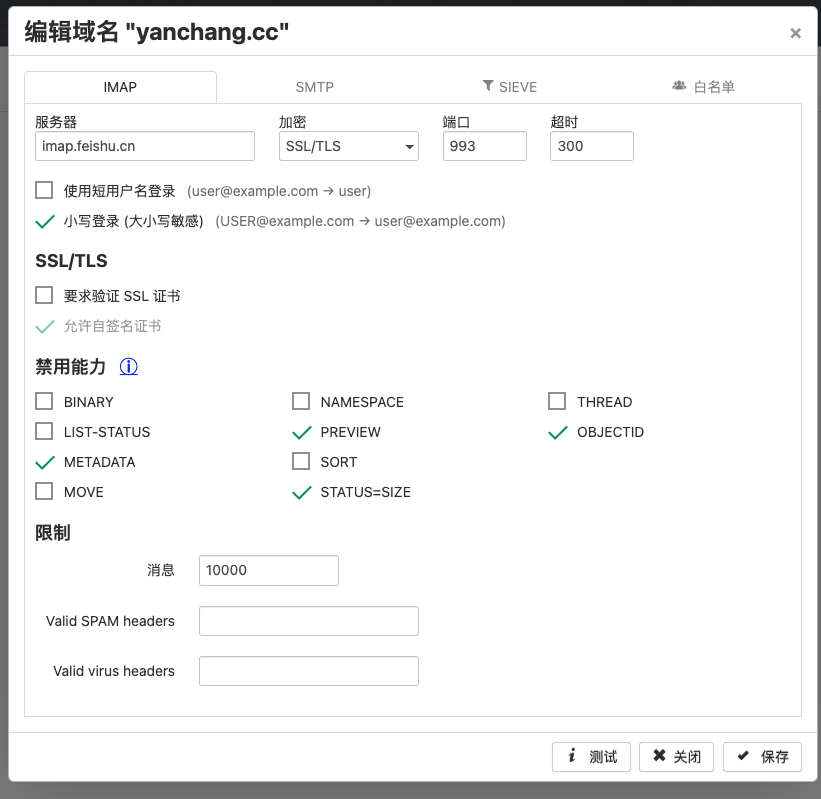
Task: Tick the BINARY capability checkbox
Action: coord(44,401)
